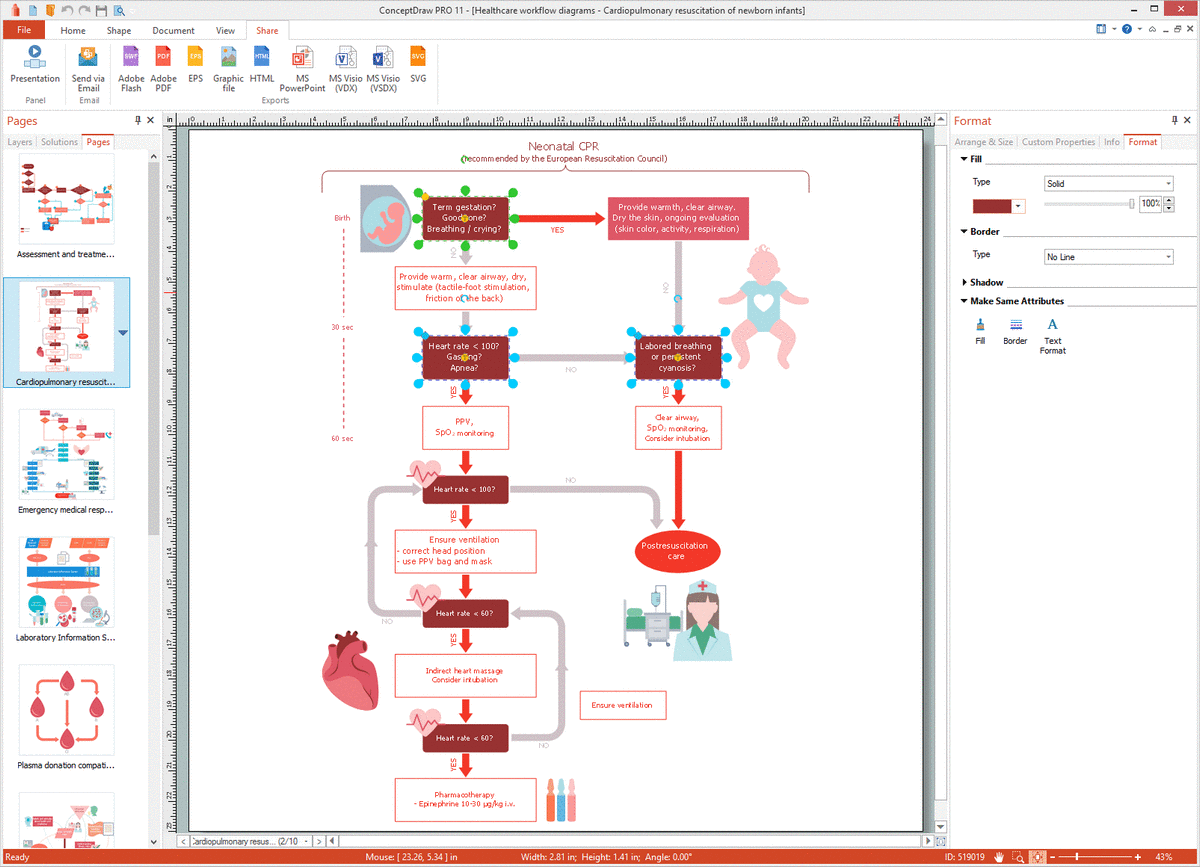Open the Document ribbon tab
The width and height of the screenshot is (1200, 867).
173,31
